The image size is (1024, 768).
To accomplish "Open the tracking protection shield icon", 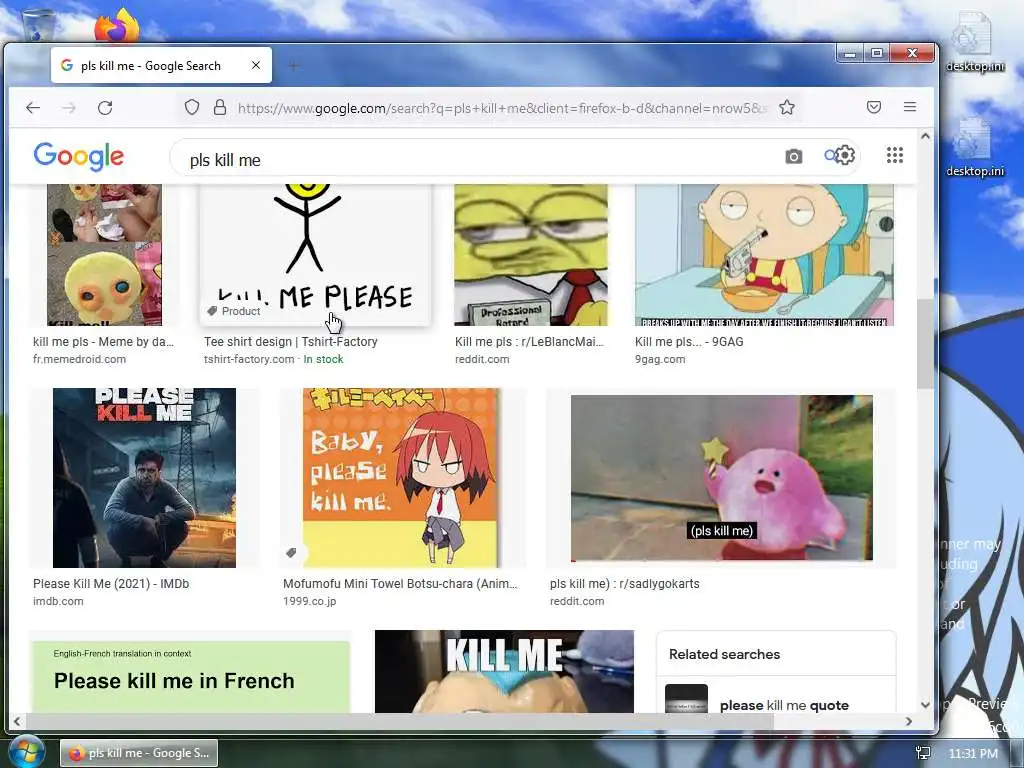I will click(x=191, y=107).
